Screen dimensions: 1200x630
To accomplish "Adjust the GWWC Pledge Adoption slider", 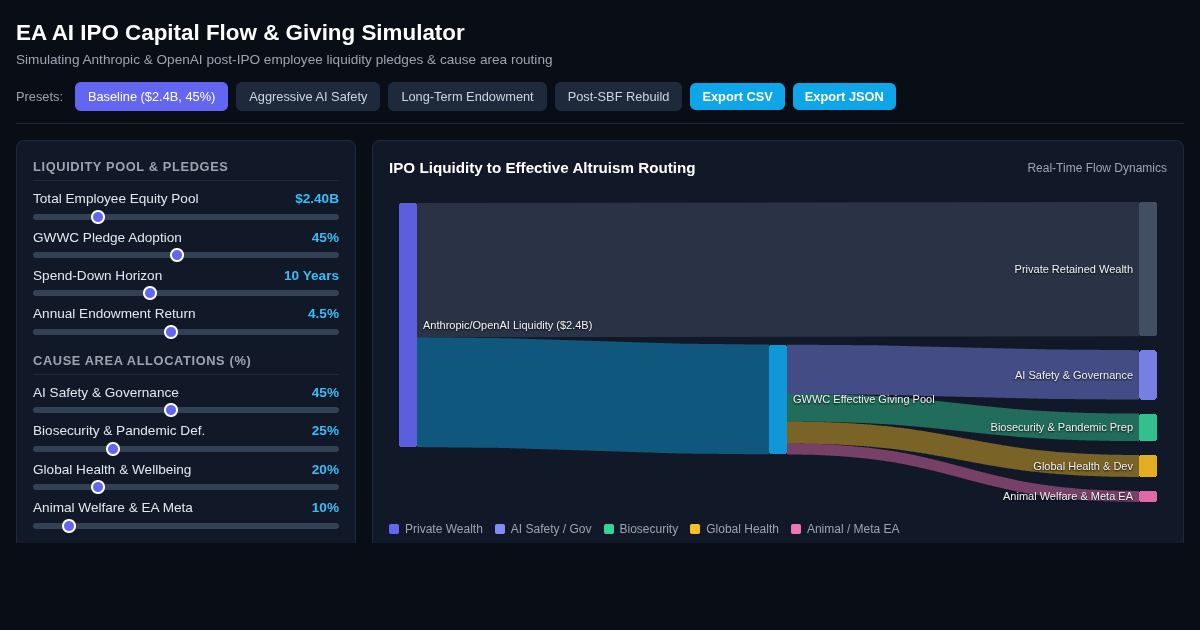I will click(186, 255).
